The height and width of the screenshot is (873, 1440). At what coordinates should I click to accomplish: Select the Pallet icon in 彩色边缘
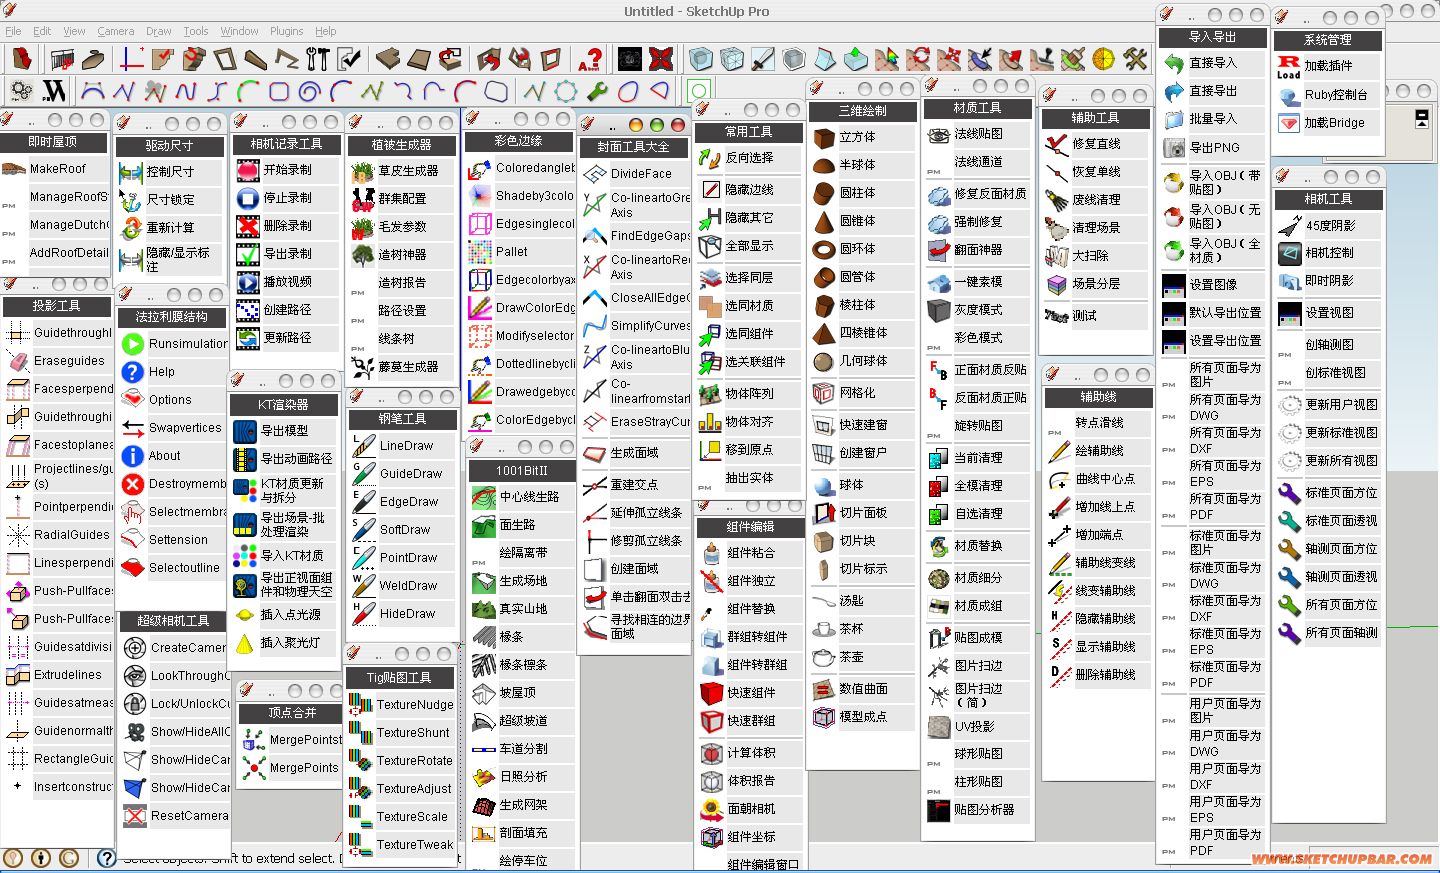coord(481,252)
